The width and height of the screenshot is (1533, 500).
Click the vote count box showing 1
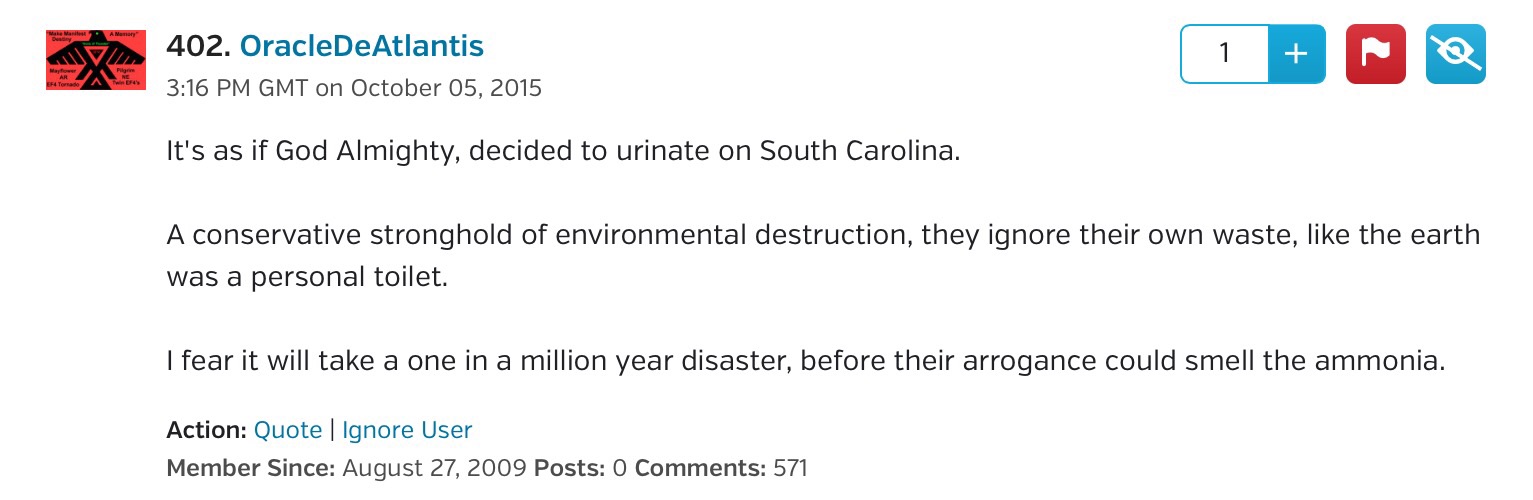click(x=1224, y=54)
